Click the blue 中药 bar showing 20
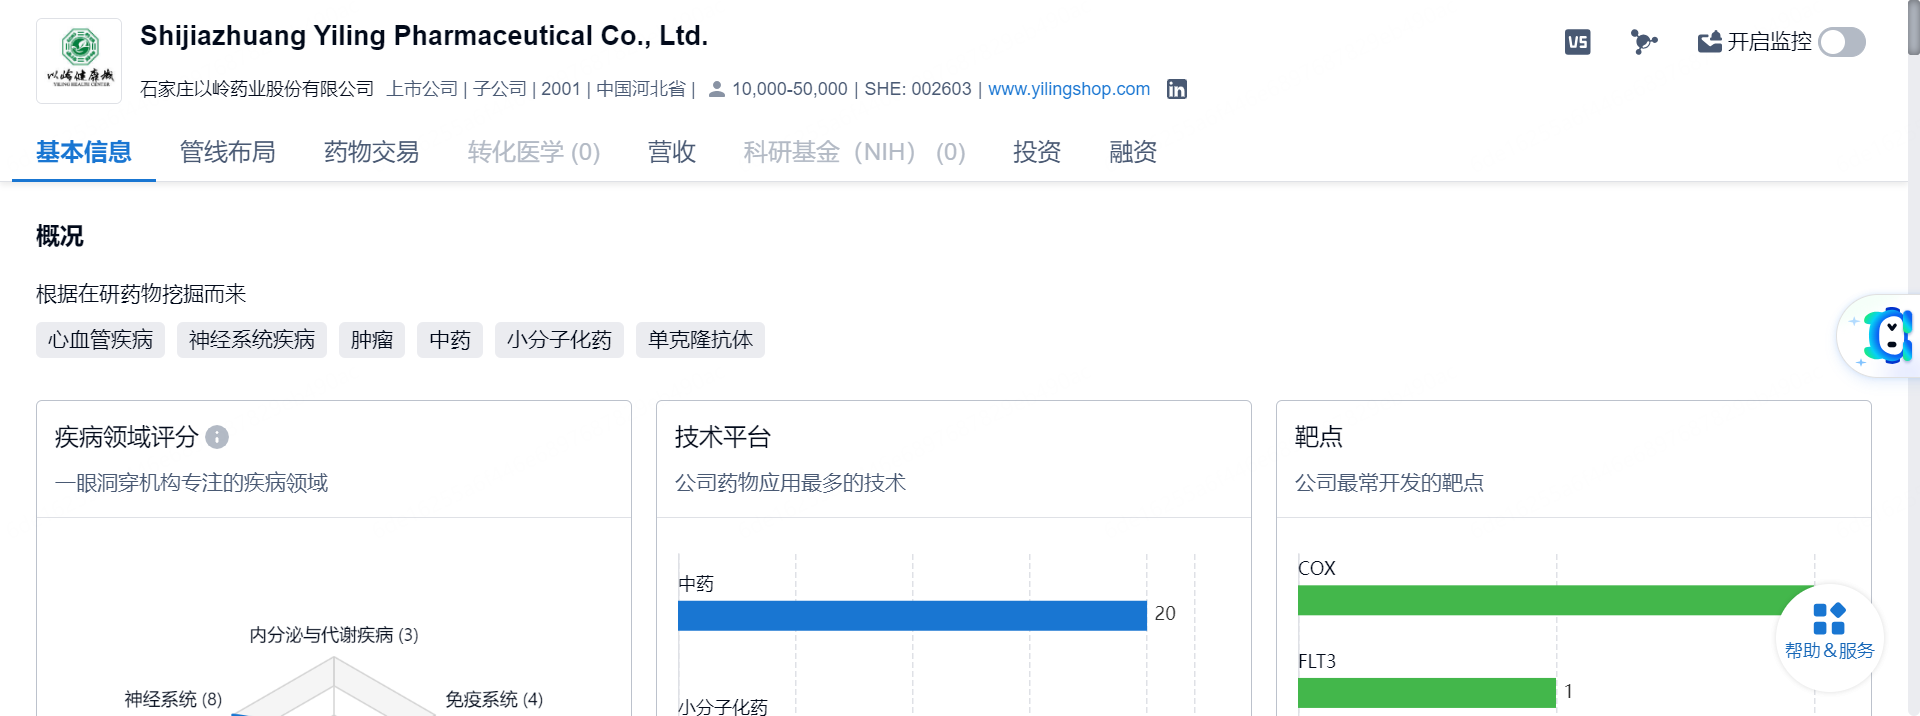1920x716 pixels. (x=912, y=616)
